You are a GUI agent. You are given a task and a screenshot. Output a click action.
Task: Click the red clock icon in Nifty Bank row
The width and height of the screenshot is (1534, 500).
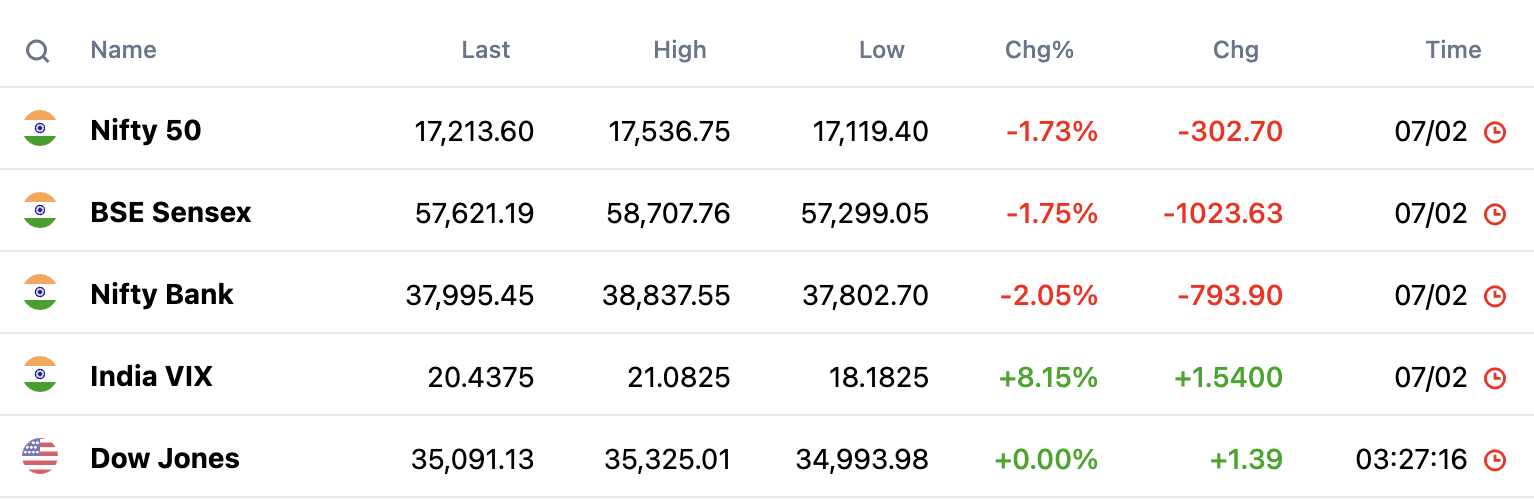coord(1495,295)
